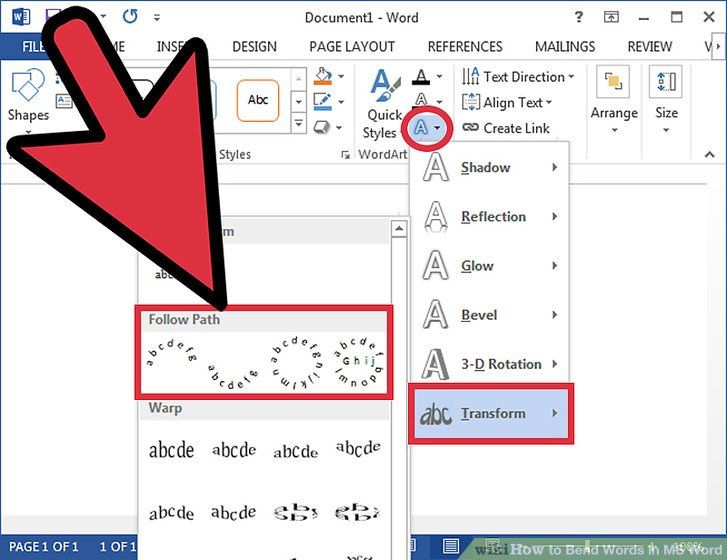Open the Glow submenu

point(489,266)
